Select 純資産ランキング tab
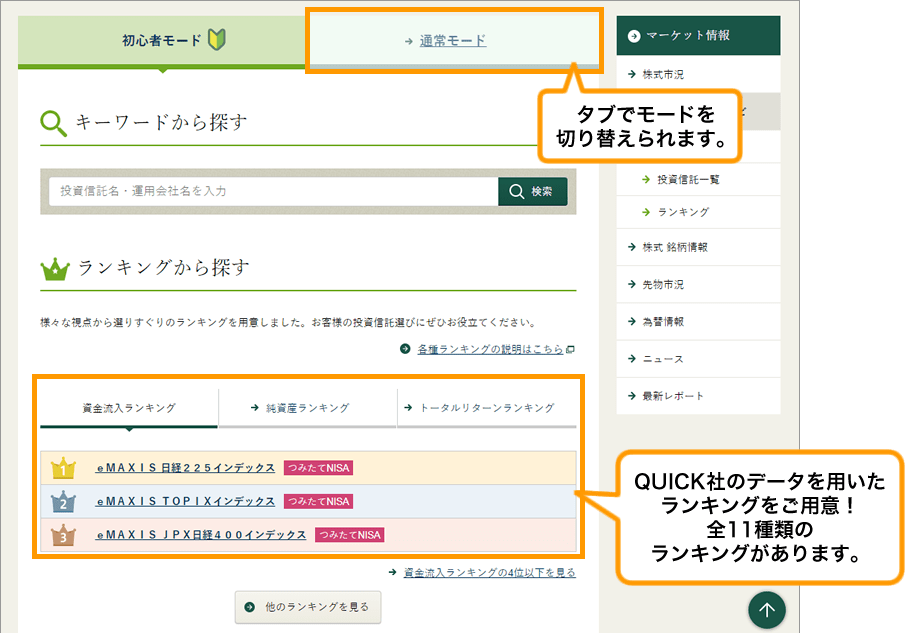 pos(308,408)
